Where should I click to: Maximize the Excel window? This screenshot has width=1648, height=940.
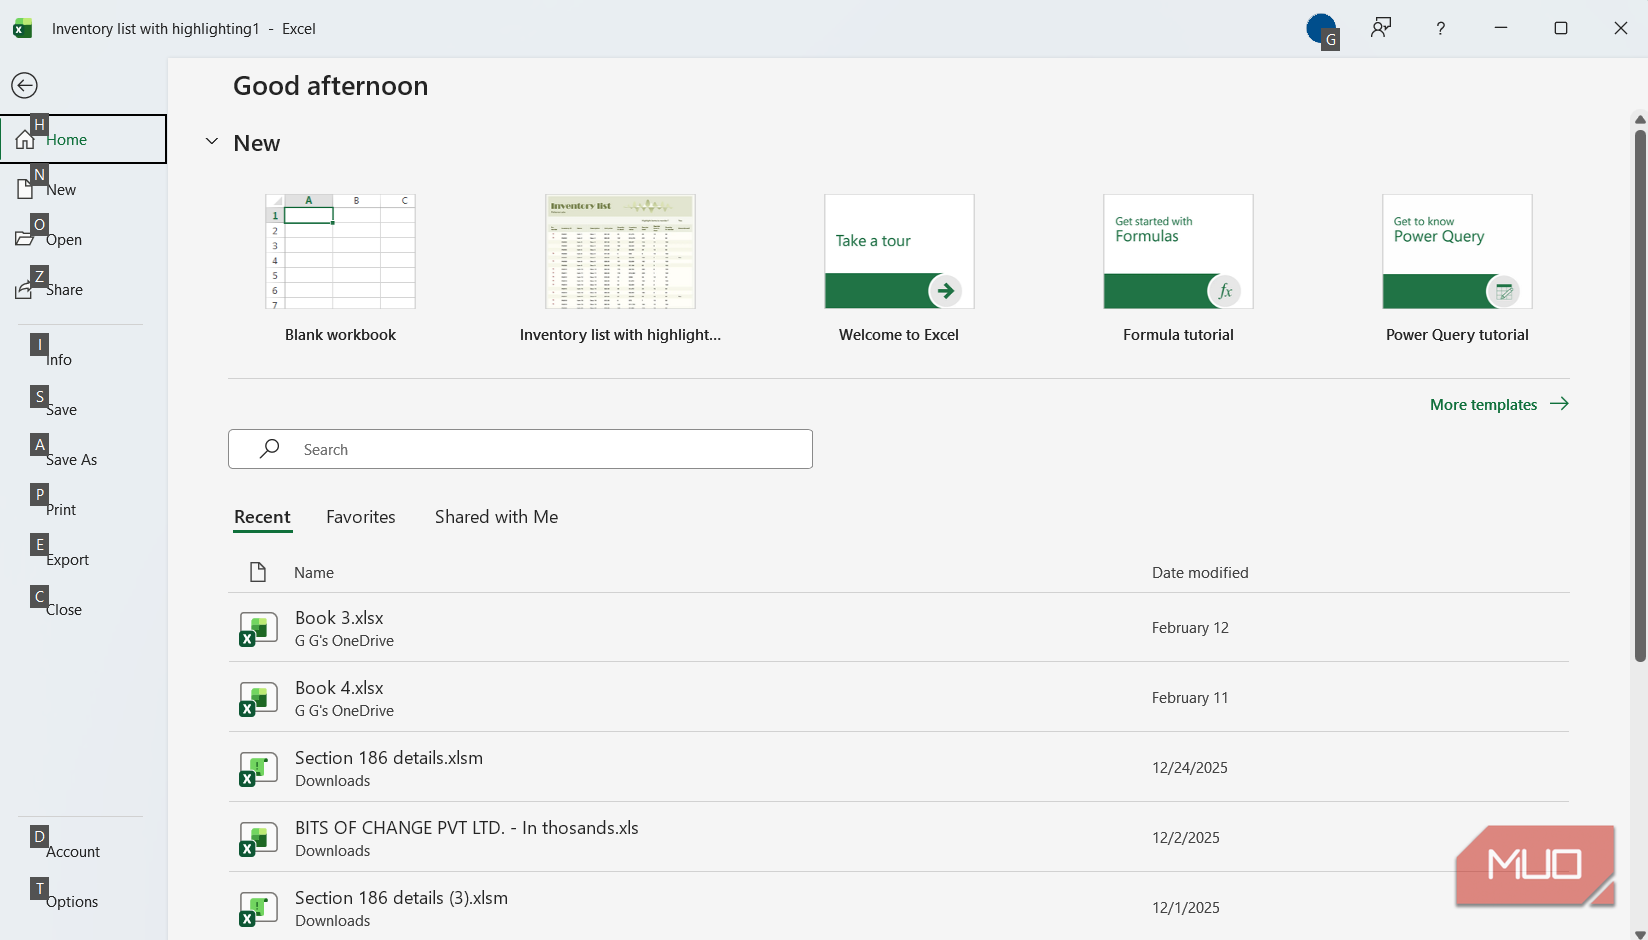[1561, 28]
